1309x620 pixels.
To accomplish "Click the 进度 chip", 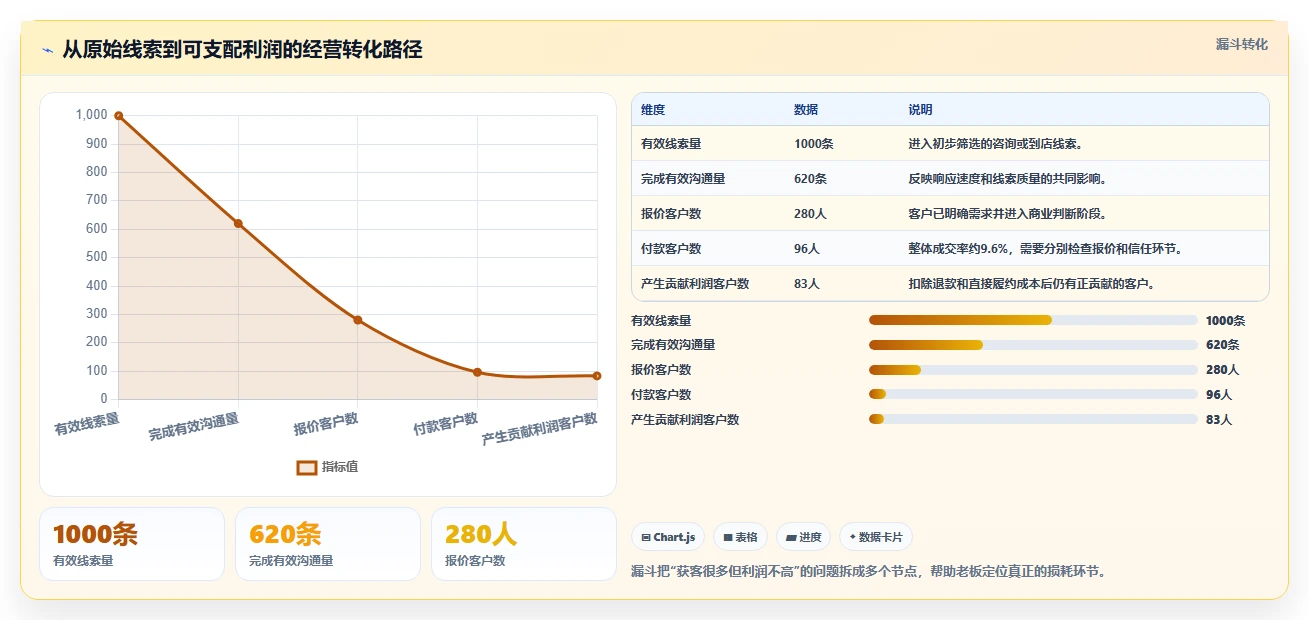I will click(x=803, y=537).
